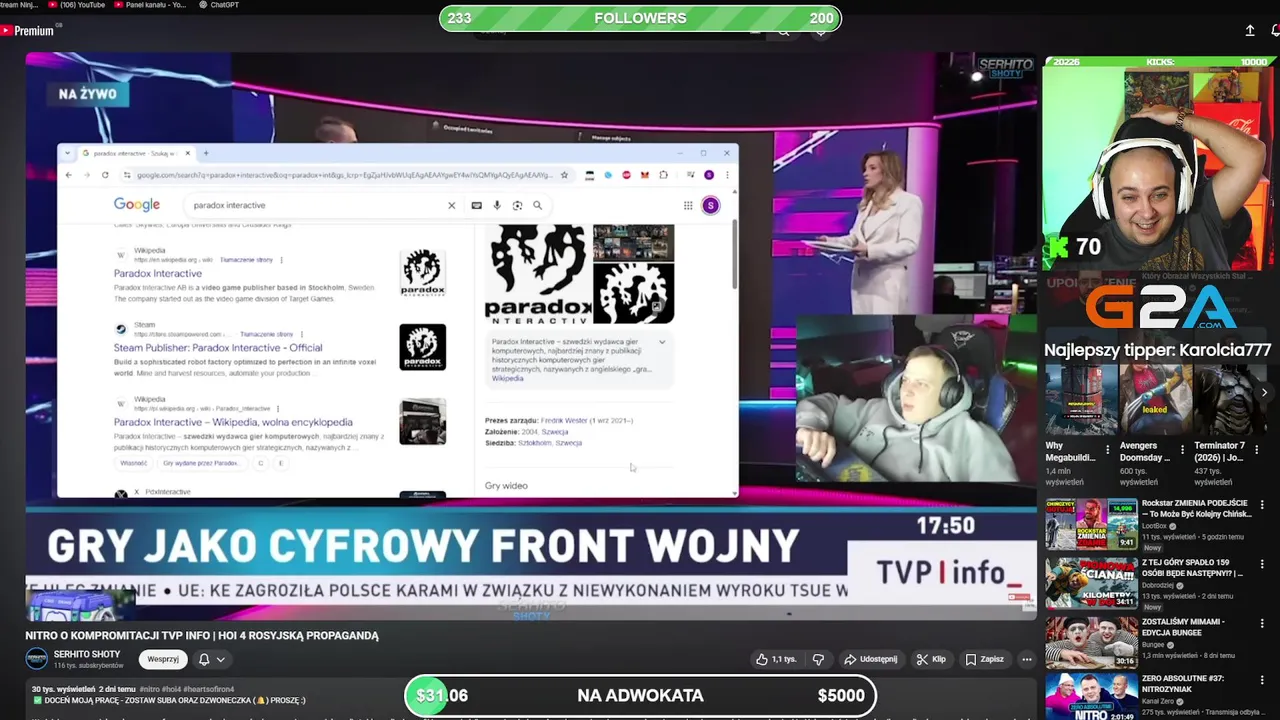The height and width of the screenshot is (720, 1280).
Task: Click the Google account avatar S
Action: pyautogui.click(x=710, y=205)
